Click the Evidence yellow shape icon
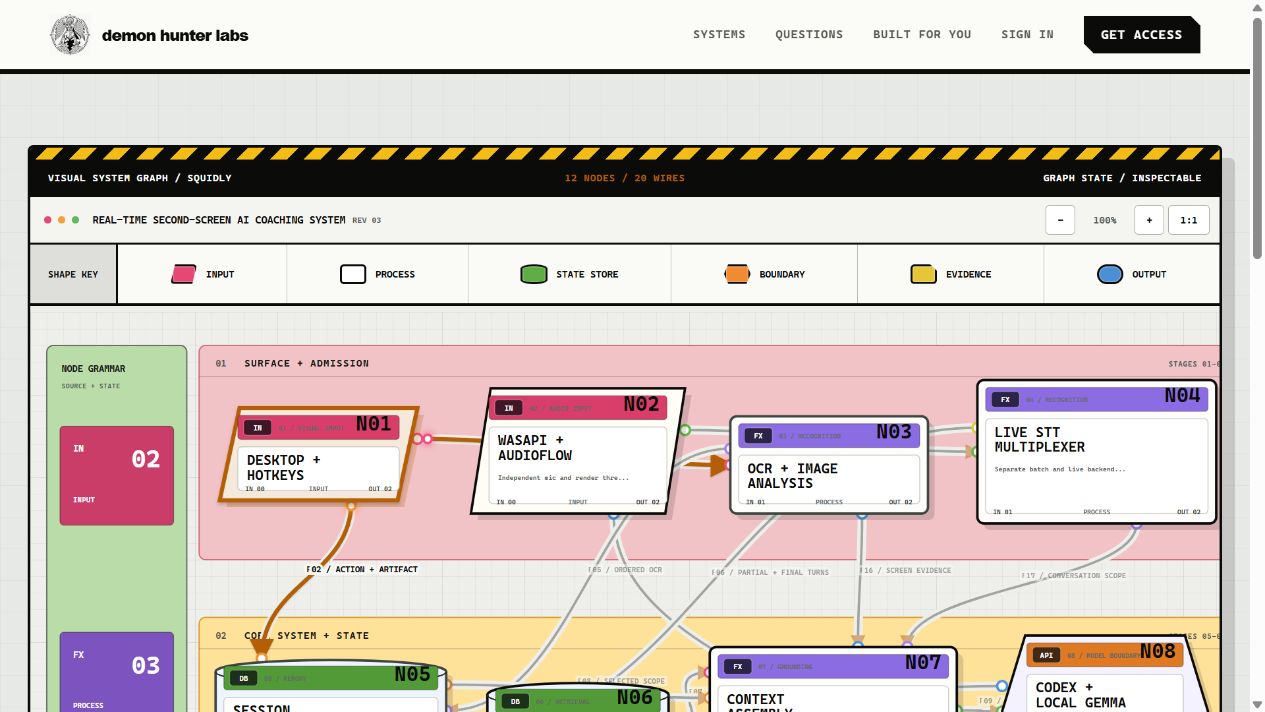The height and width of the screenshot is (712, 1265). (923, 274)
